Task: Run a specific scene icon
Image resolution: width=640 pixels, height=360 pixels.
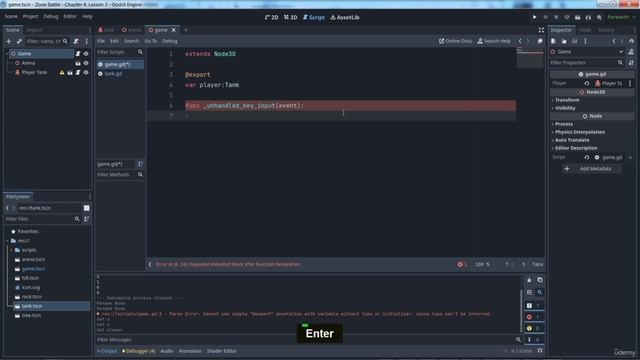Action: click(x=588, y=17)
